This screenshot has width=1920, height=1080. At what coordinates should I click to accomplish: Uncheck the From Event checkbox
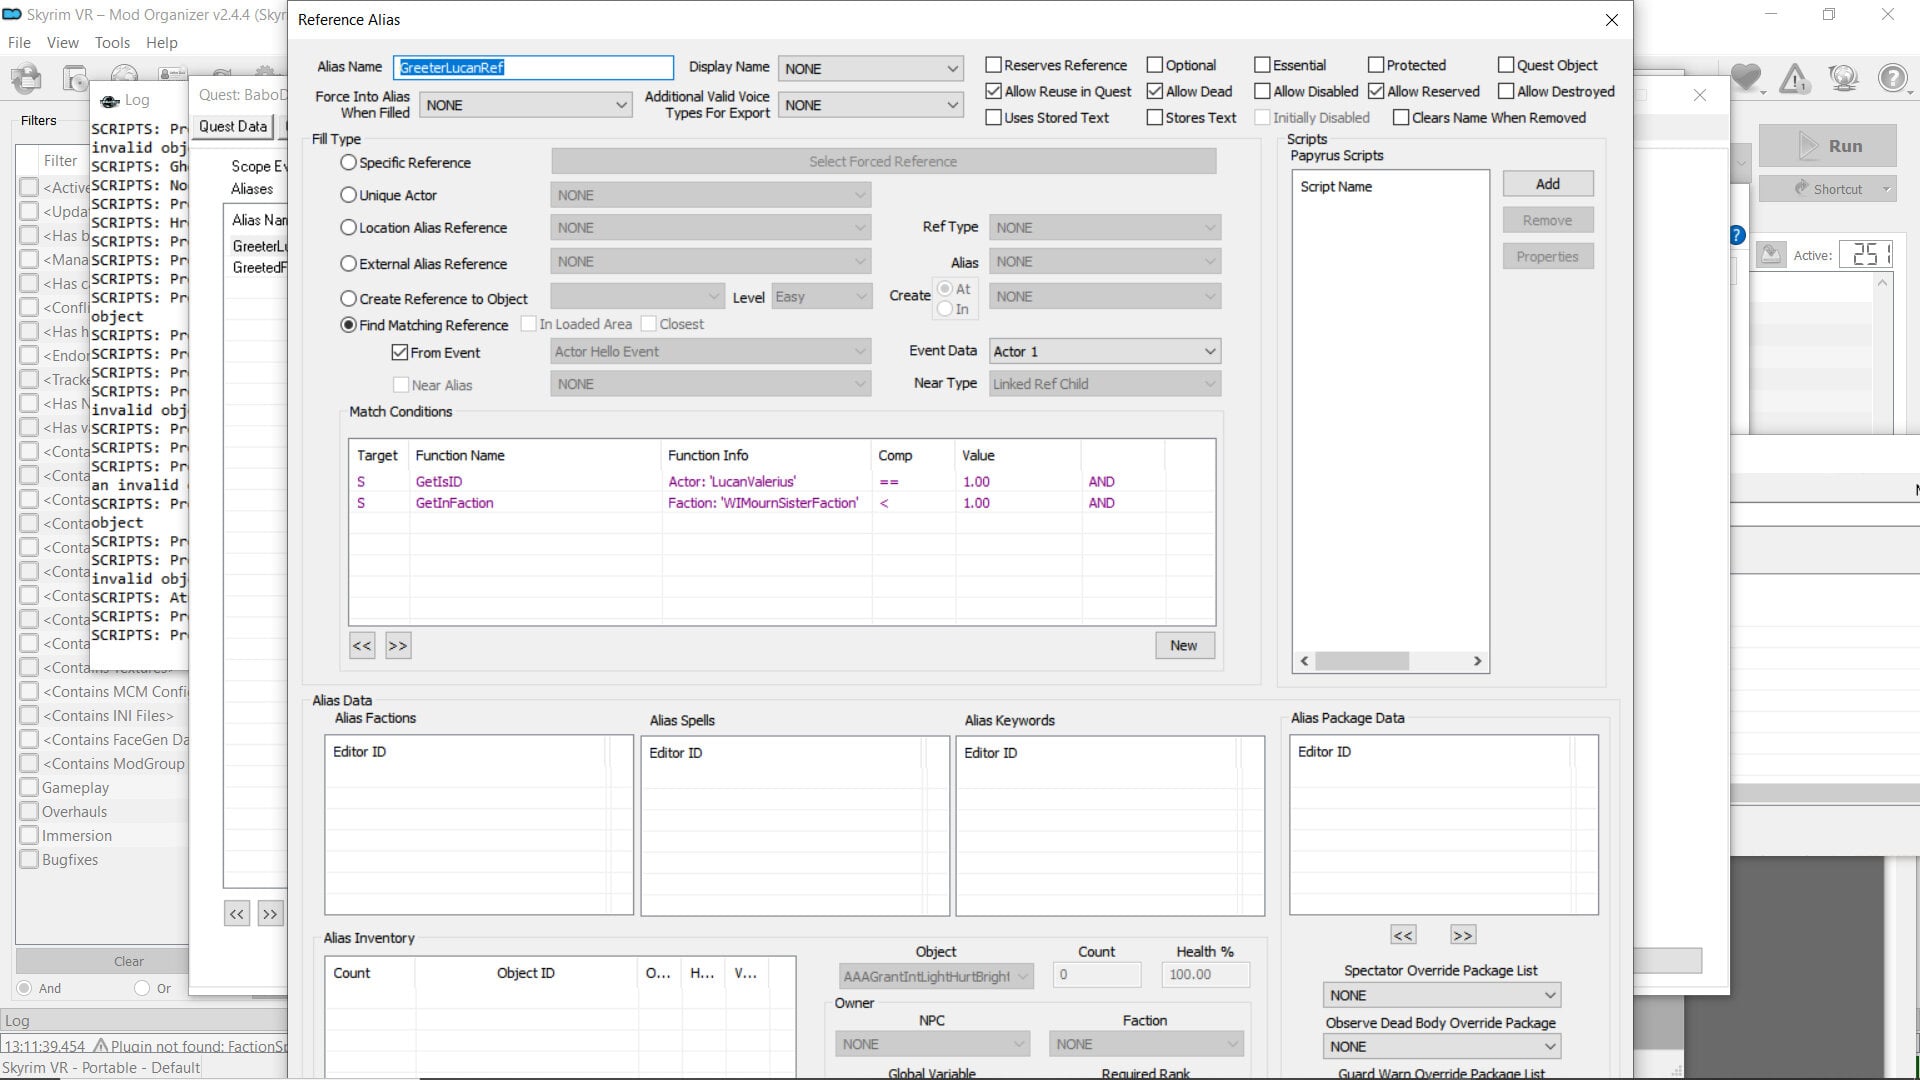(x=400, y=353)
